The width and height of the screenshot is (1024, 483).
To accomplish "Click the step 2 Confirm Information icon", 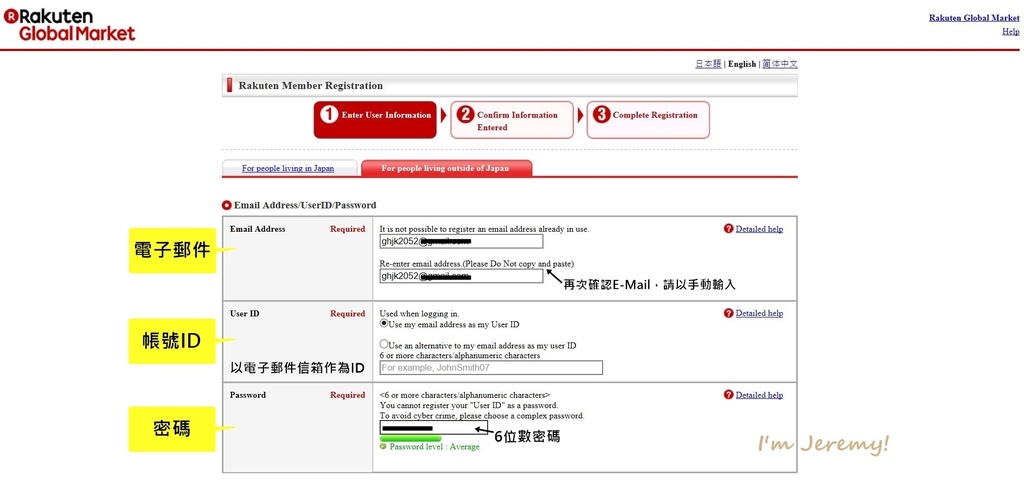I will click(x=464, y=115).
